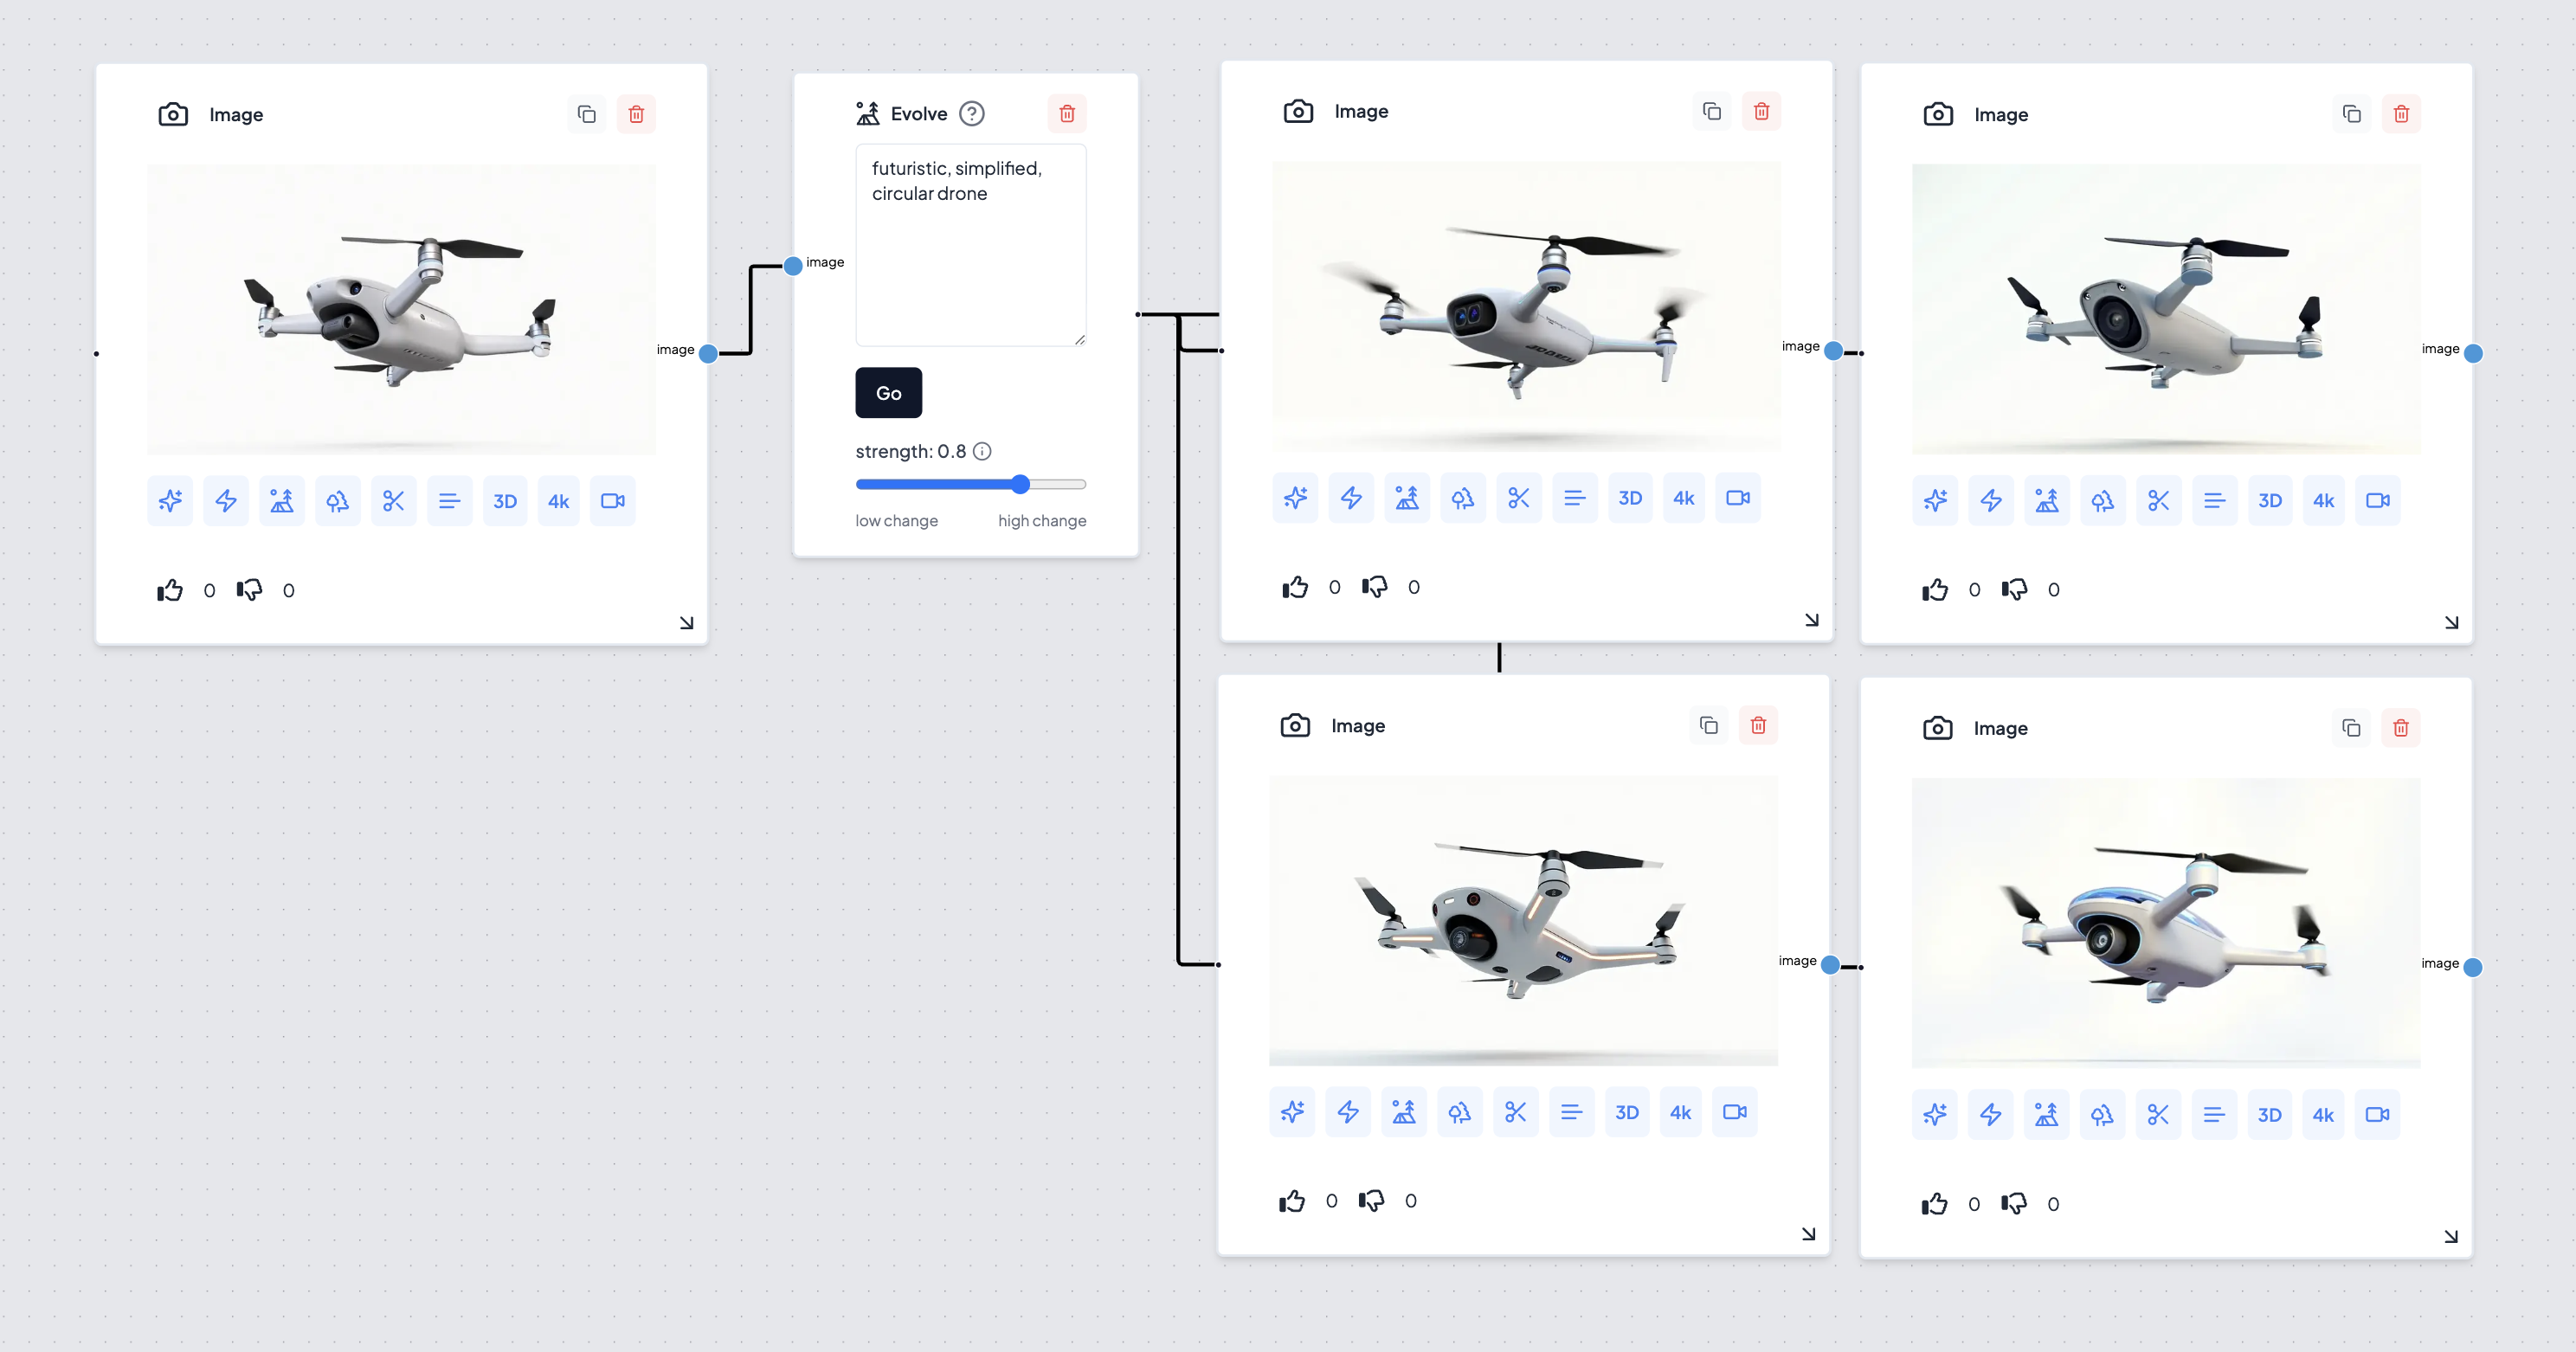
Task: Click 4k upscale on bottom-right image card
Action: (x=2322, y=1115)
